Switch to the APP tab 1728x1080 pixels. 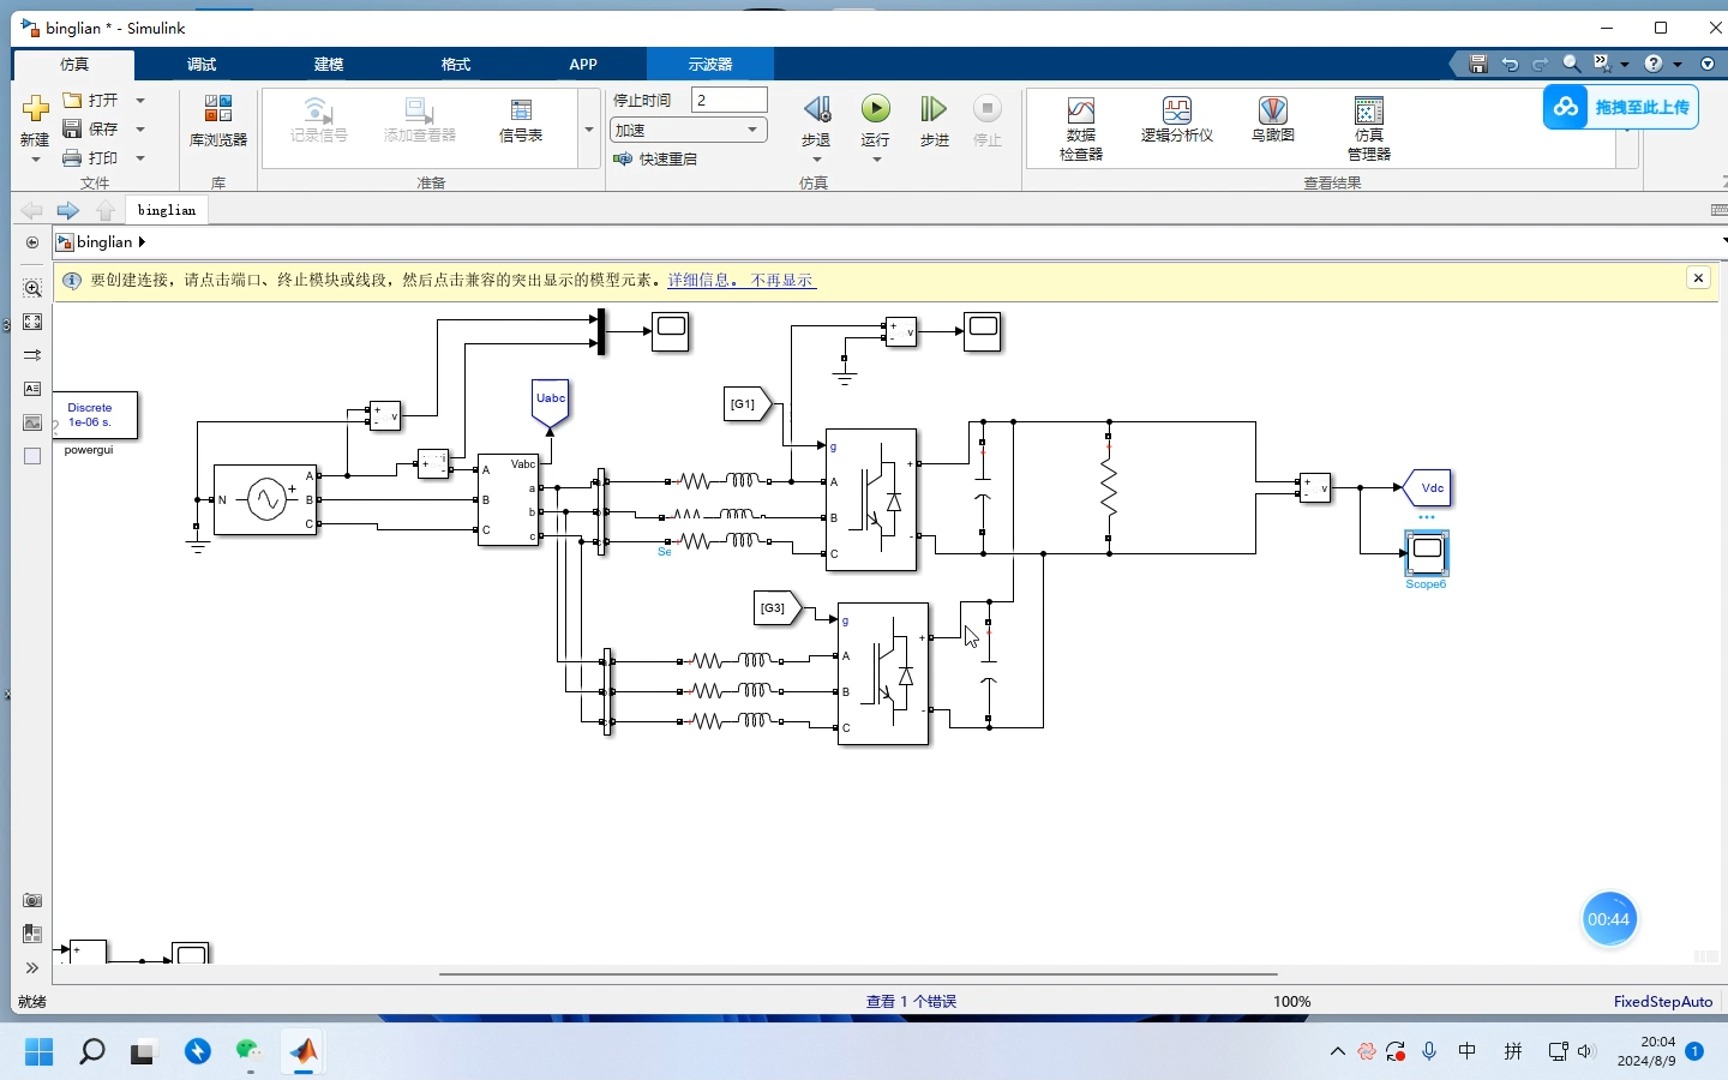tap(583, 64)
